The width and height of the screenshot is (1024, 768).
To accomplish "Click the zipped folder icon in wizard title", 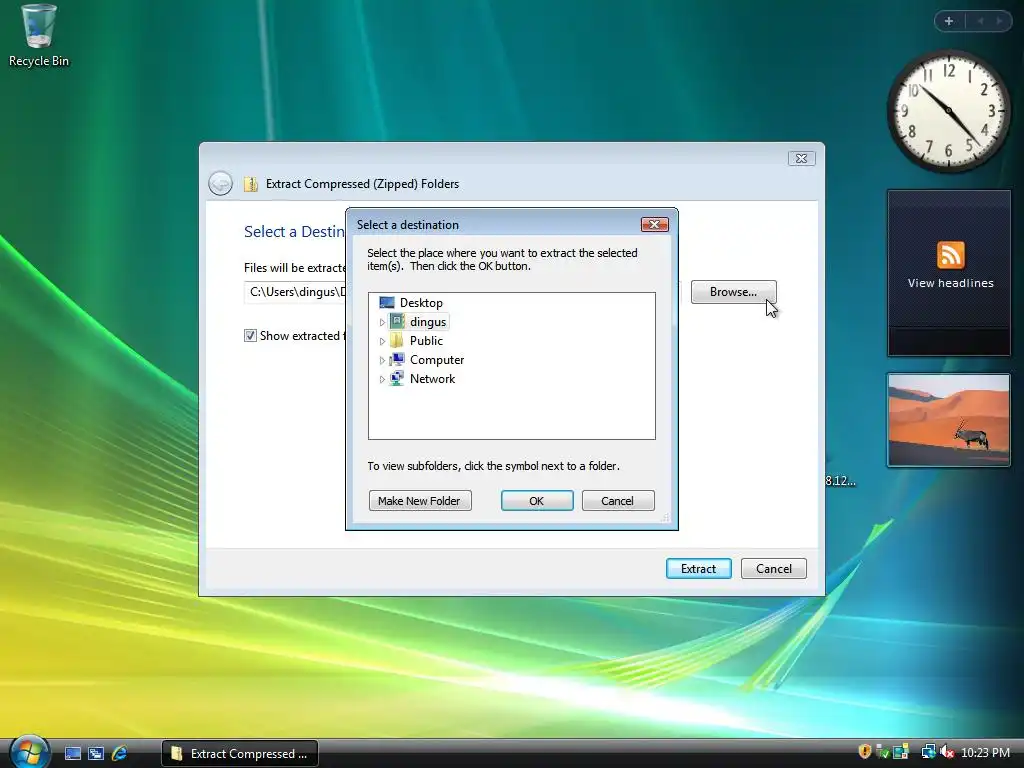I will [x=251, y=184].
